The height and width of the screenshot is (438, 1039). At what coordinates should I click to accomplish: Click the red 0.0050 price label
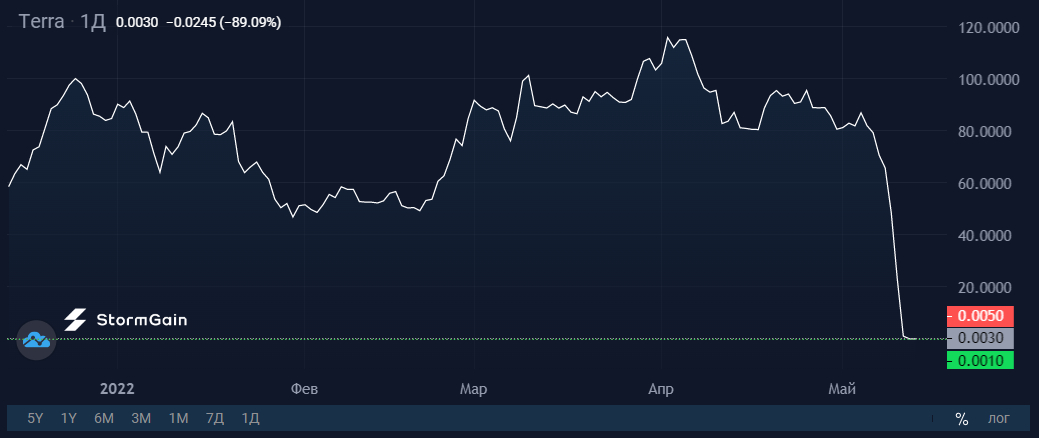tap(980, 316)
